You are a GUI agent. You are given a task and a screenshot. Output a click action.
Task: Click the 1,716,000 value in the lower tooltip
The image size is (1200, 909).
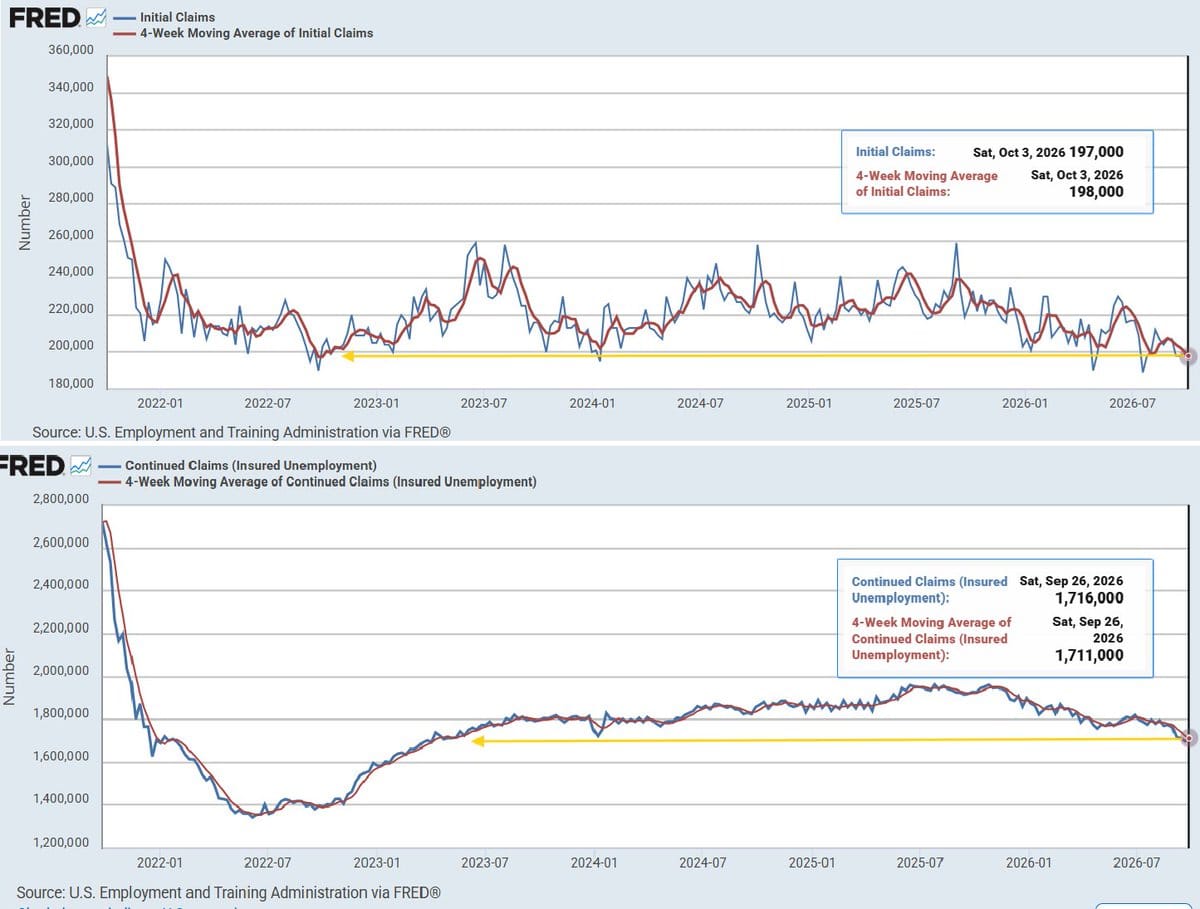(1089, 598)
